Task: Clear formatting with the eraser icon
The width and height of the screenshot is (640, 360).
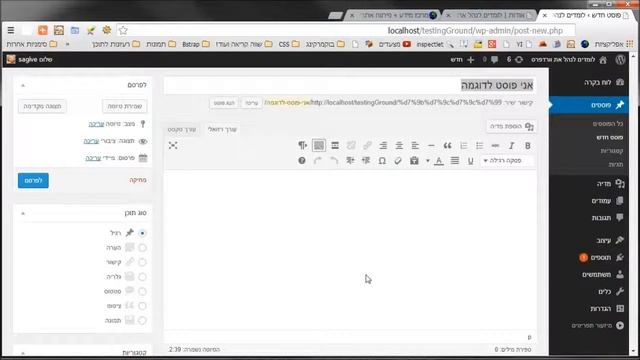Action: (398, 161)
